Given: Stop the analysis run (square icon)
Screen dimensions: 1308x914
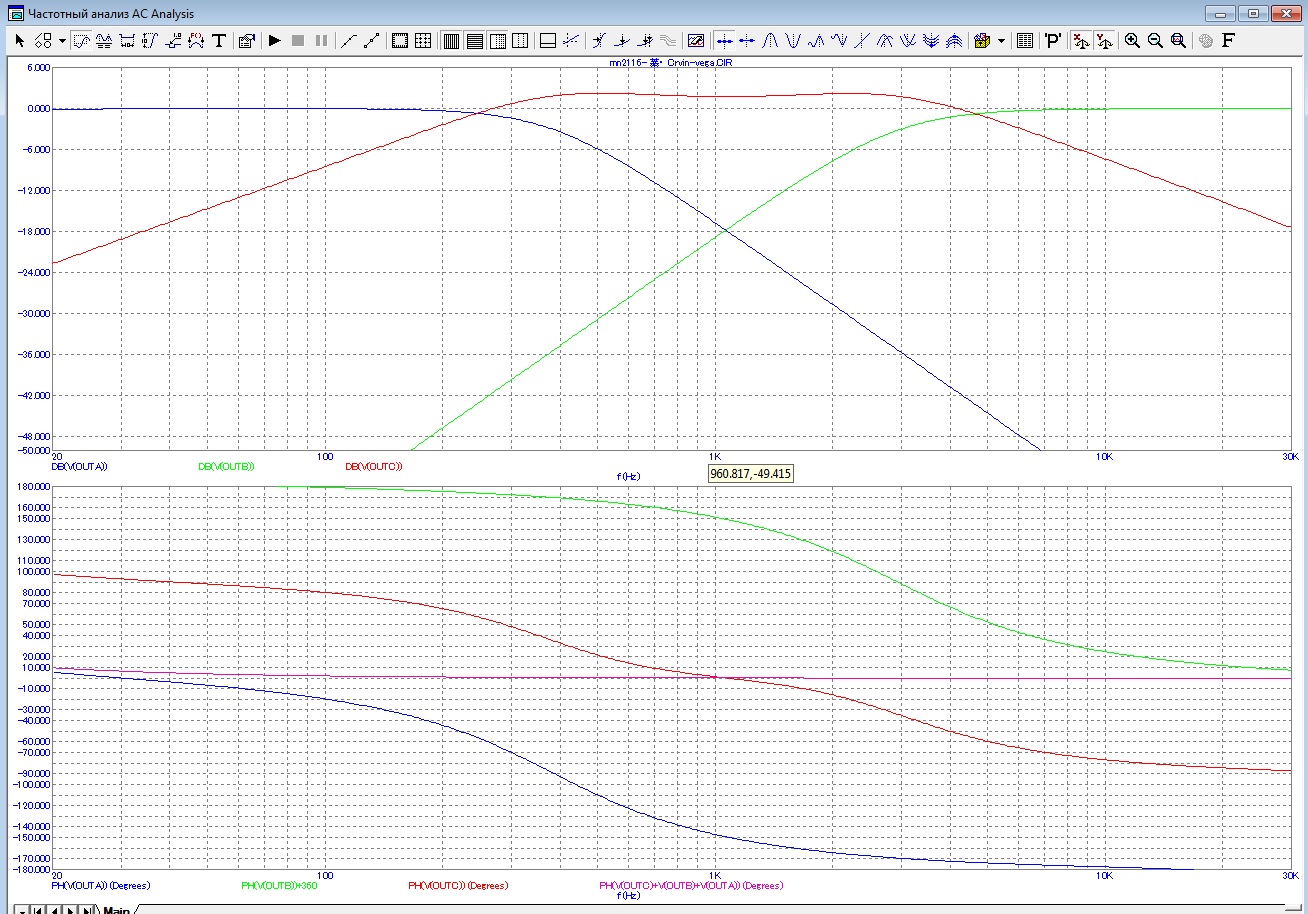Looking at the screenshot, I should click(x=298, y=41).
